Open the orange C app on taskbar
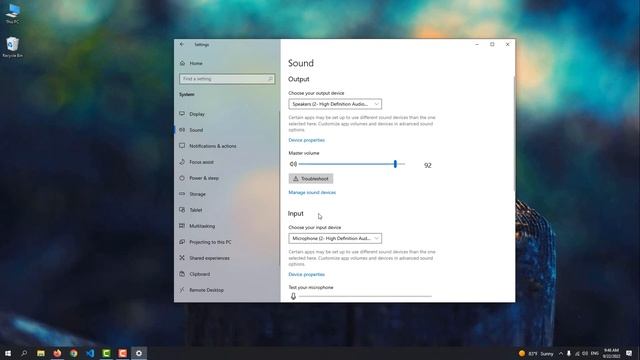The width and height of the screenshot is (640, 360). [x=122, y=353]
